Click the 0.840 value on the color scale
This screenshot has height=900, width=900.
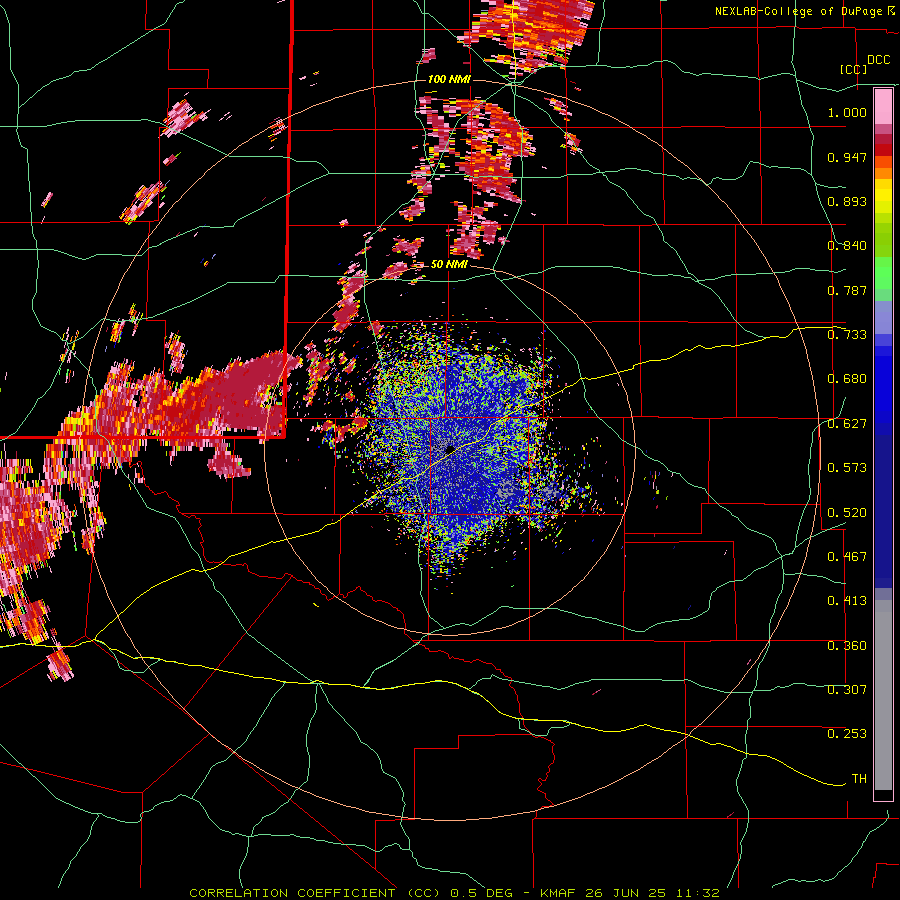coord(847,246)
